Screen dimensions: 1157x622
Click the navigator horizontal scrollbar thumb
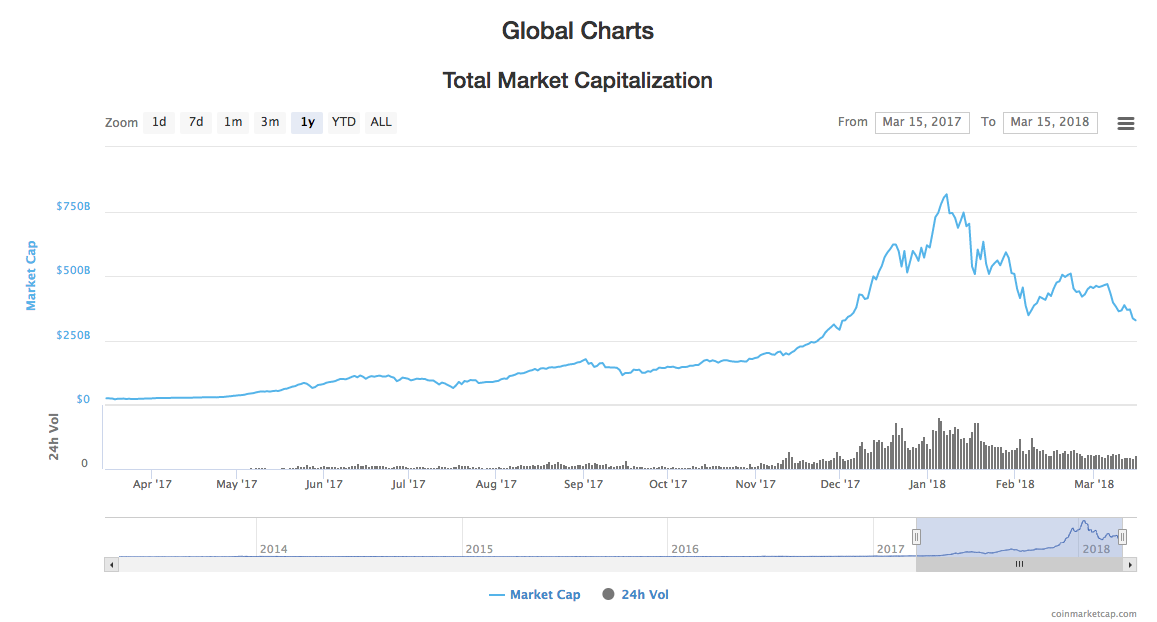[x=1019, y=564]
